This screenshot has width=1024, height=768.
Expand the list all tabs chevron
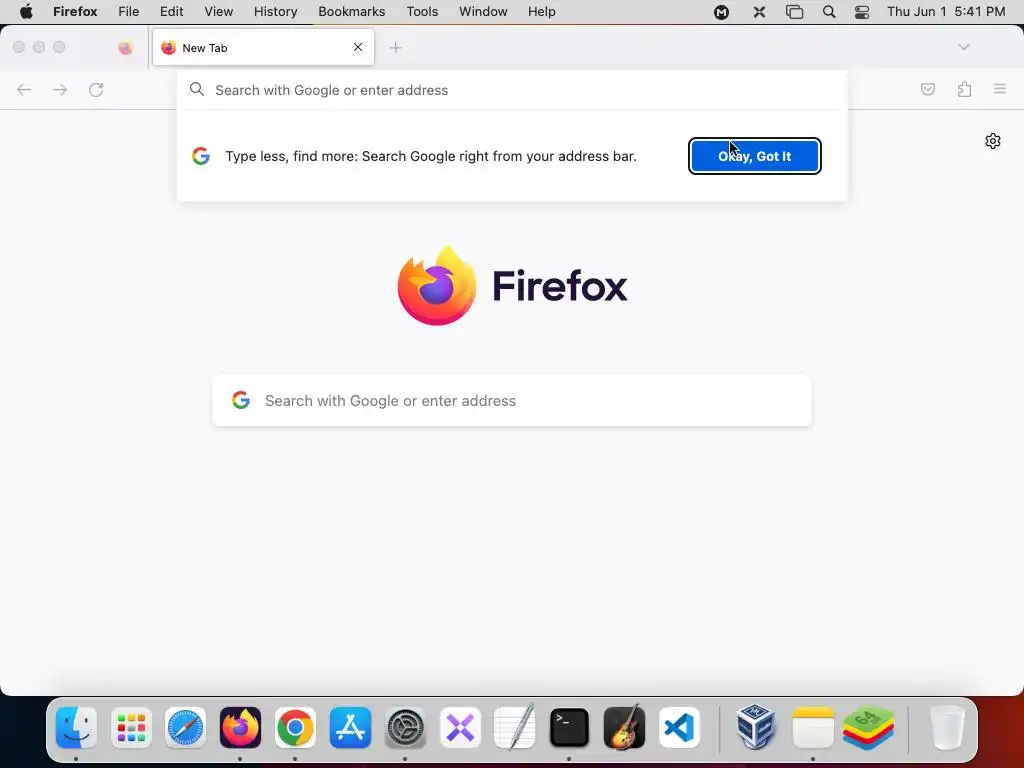pos(964,47)
